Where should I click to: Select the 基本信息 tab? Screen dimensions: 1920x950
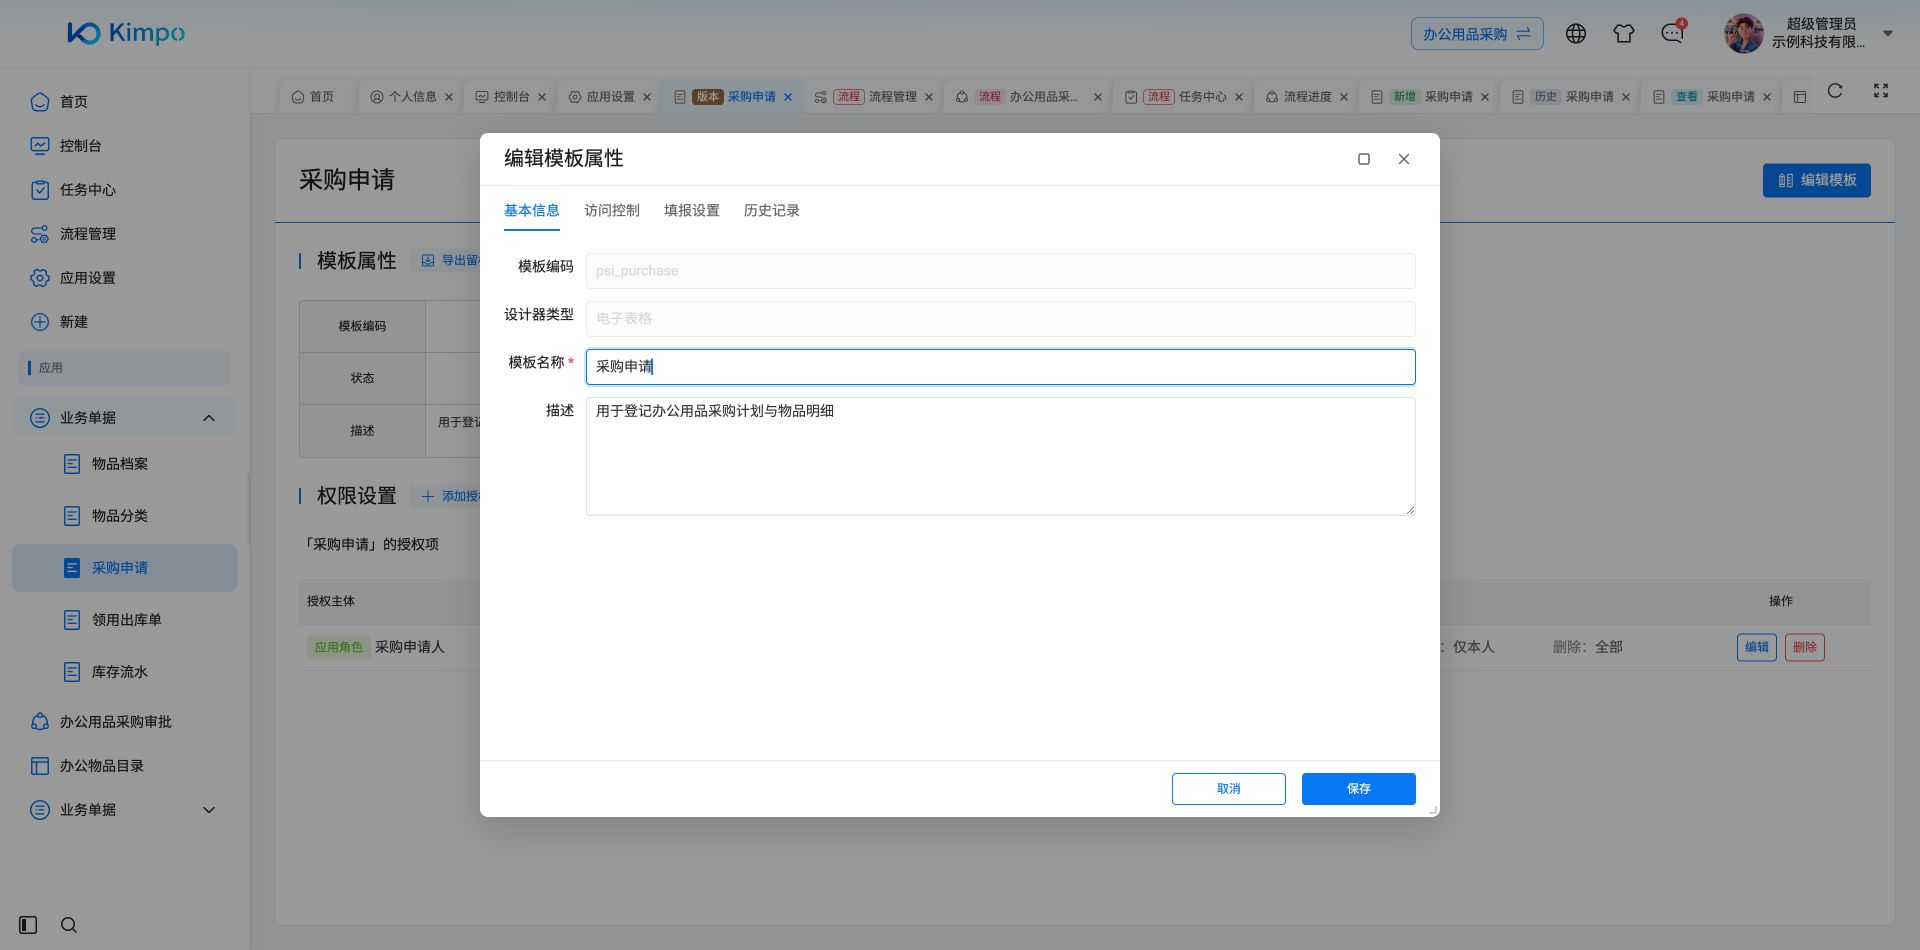[532, 210]
